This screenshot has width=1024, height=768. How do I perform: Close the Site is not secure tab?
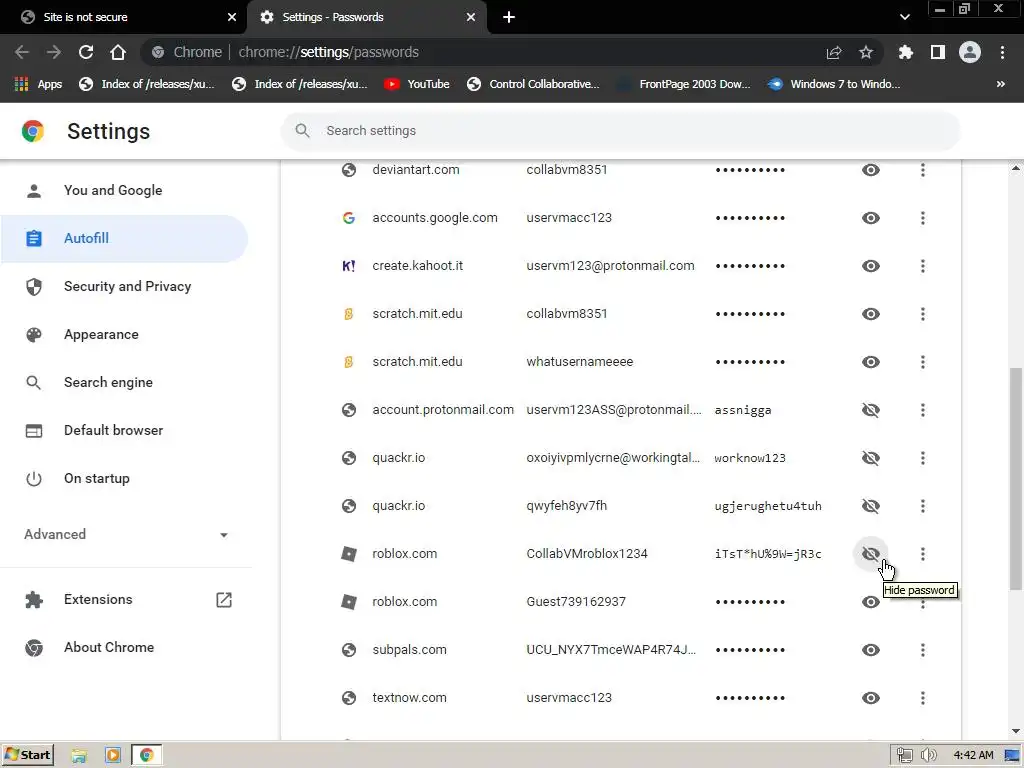point(232,18)
